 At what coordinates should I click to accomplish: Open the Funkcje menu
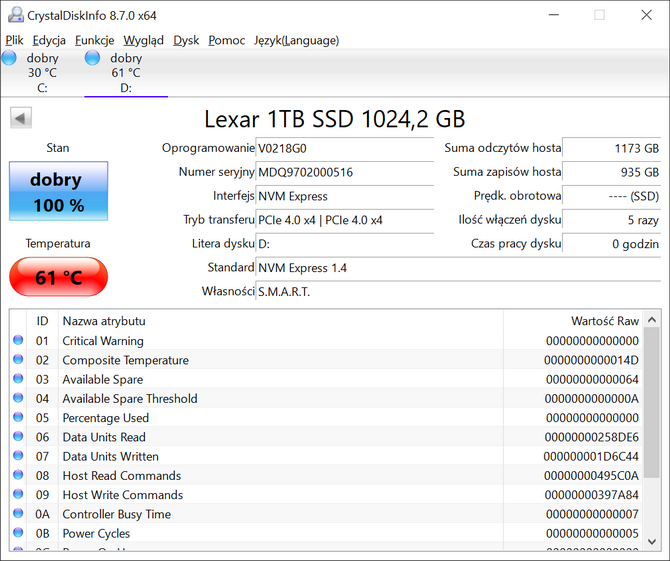94,40
